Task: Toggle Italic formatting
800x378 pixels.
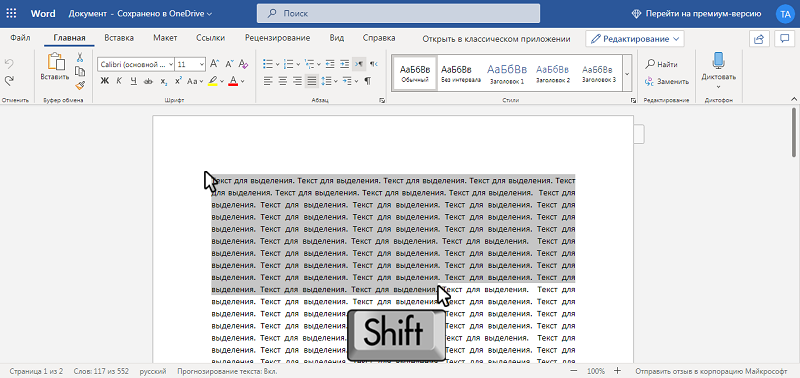Action: click(119, 81)
